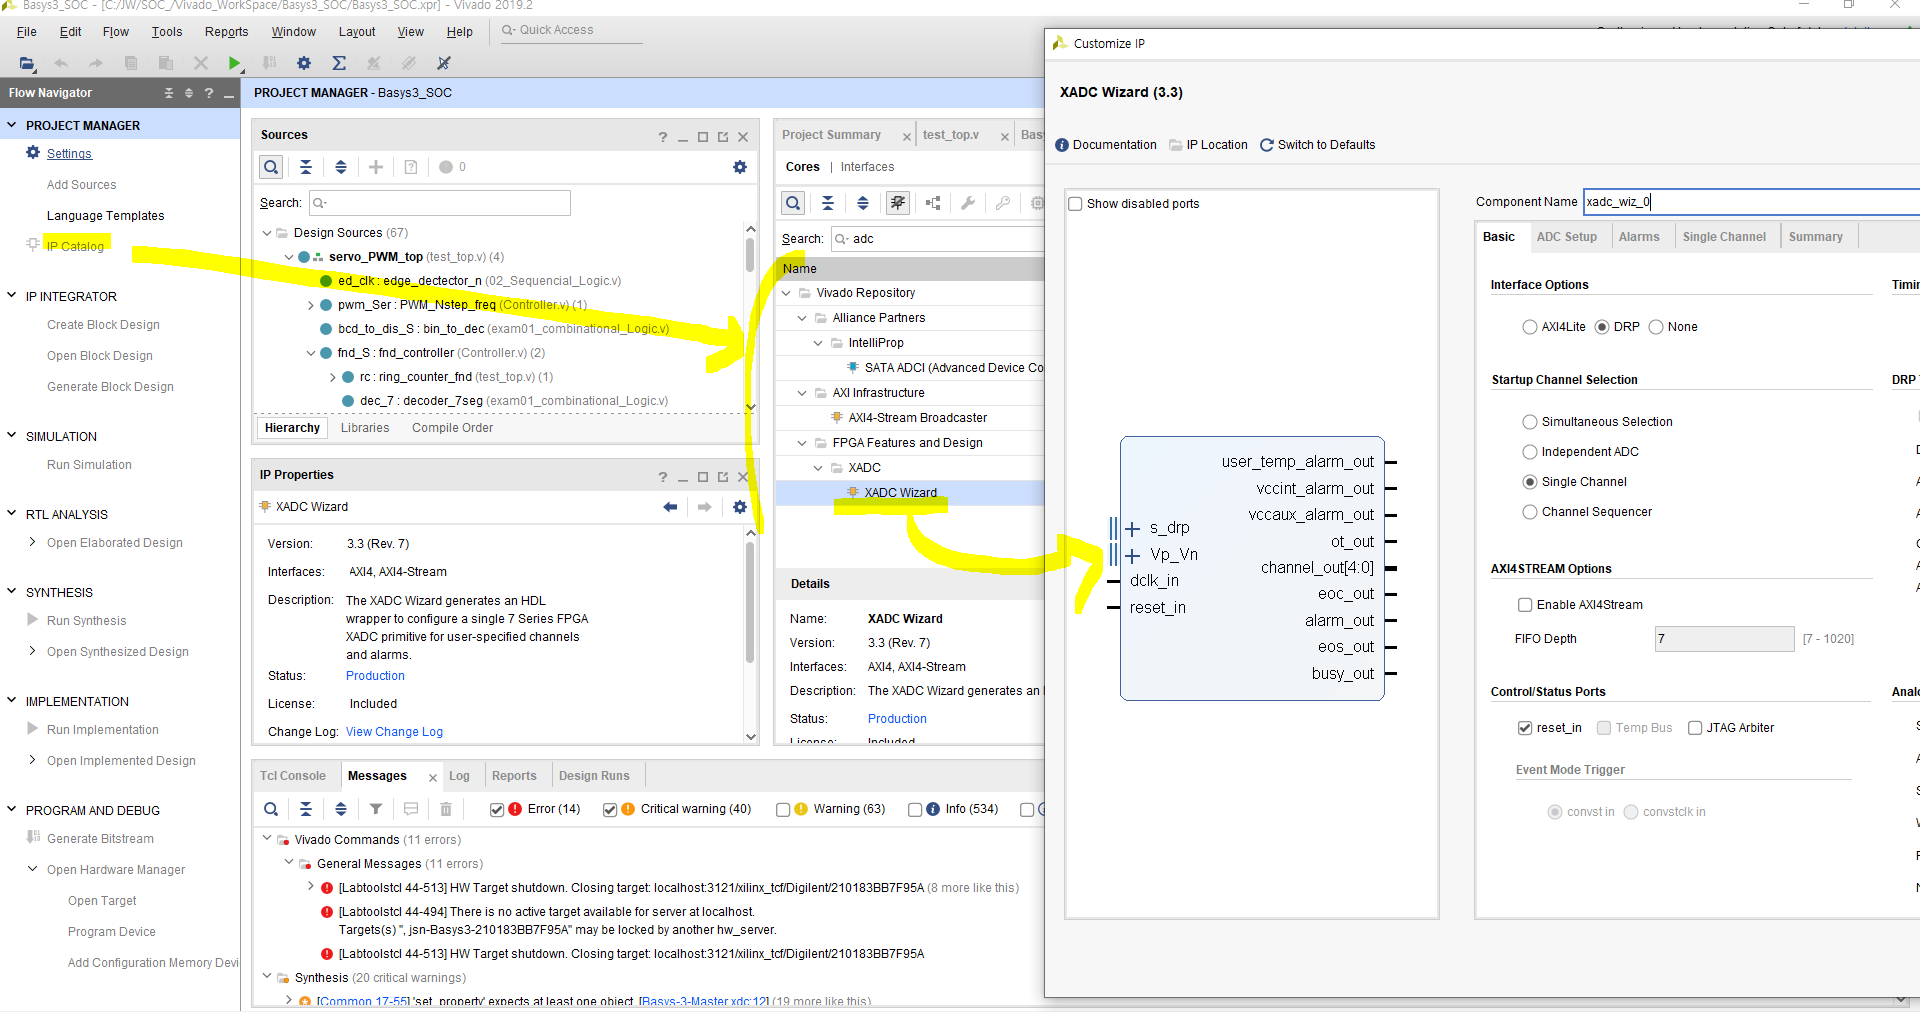Click Switch to Defaults button

tap(1318, 145)
